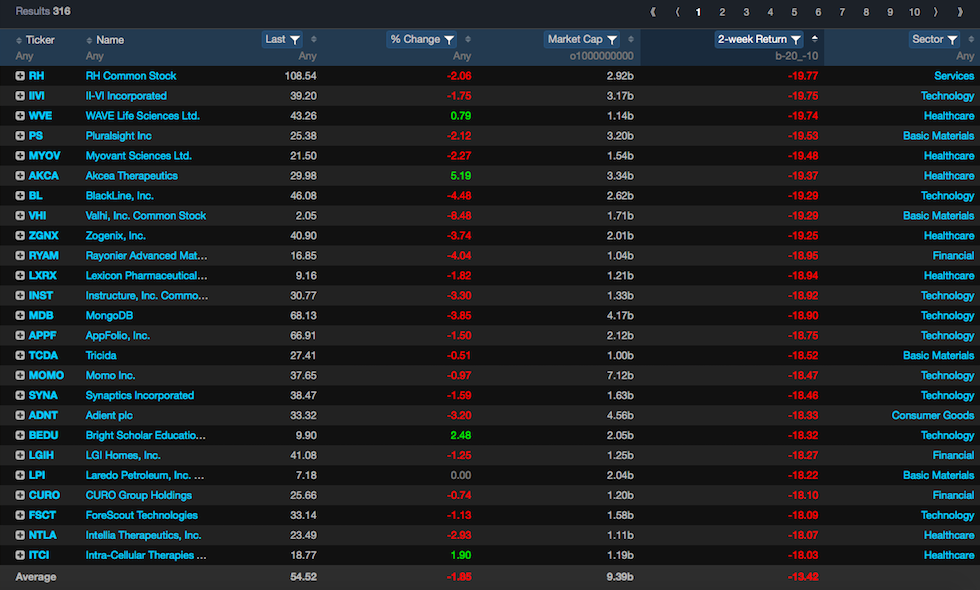This screenshot has width=980, height=590.
Task: Click the plus icon beside LXRX
Action: pyautogui.click(x=20, y=276)
